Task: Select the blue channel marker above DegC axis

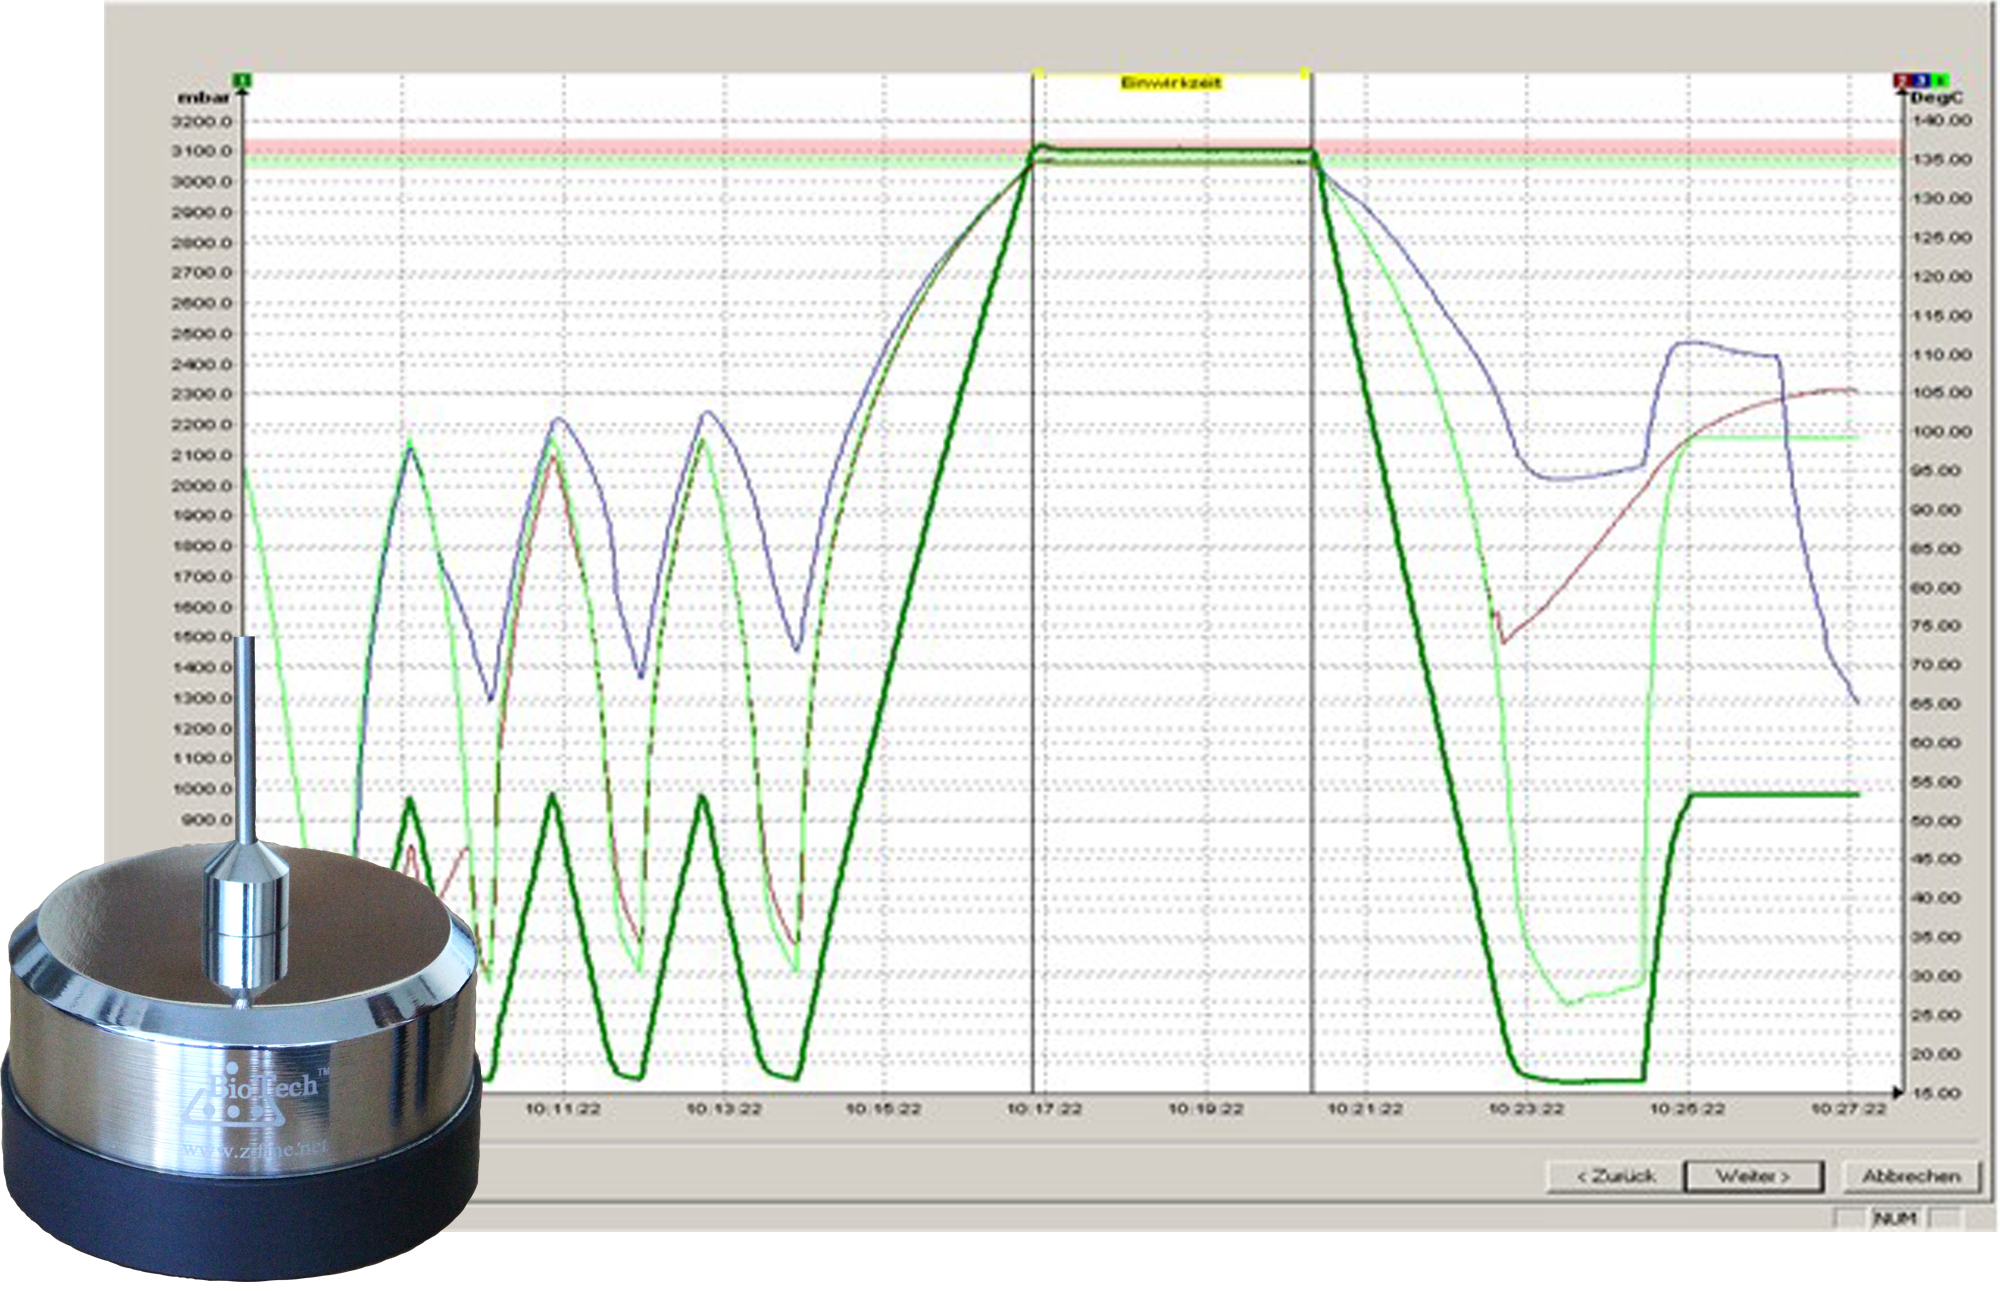Action: pyautogui.click(x=1921, y=80)
